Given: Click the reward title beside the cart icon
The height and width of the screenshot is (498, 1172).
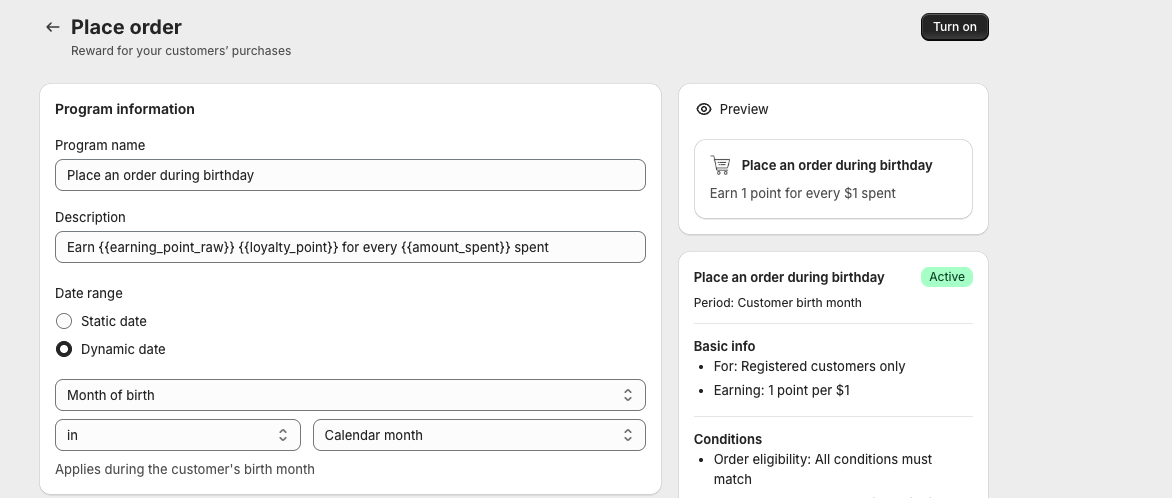Looking at the screenshot, I should click(x=837, y=165).
